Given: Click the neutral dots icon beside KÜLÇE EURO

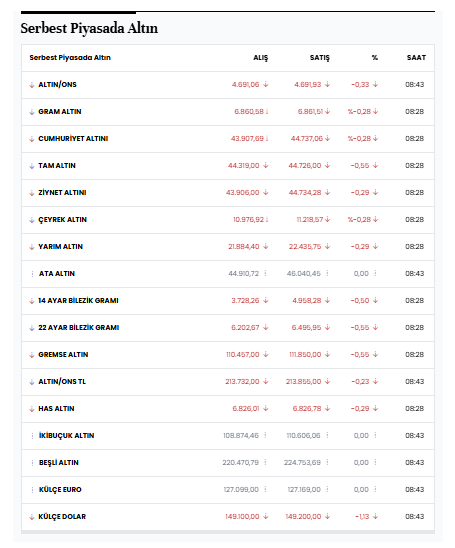Looking at the screenshot, I should tap(32, 490).
